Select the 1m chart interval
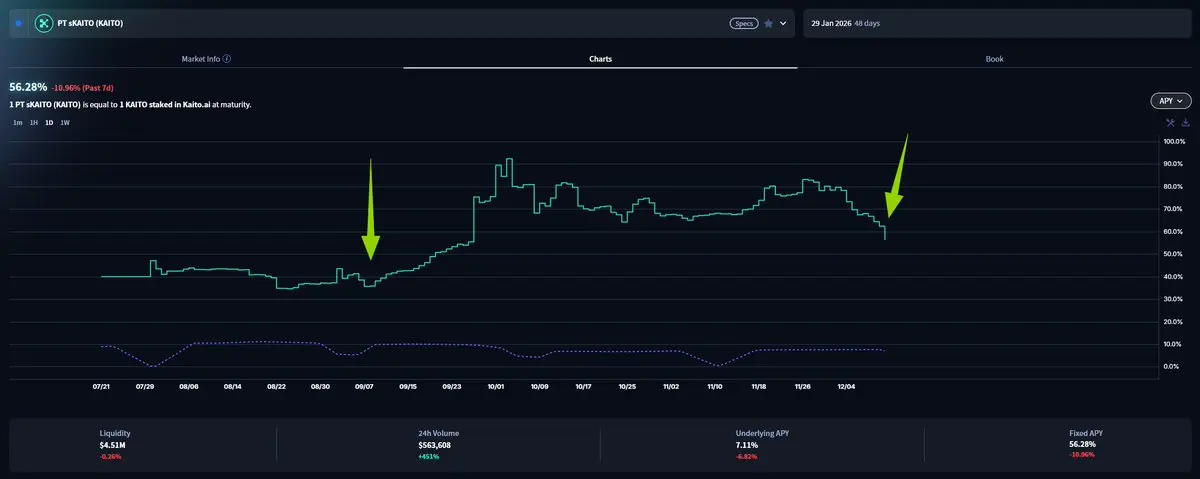This screenshot has width=1200, height=479. tap(18, 122)
